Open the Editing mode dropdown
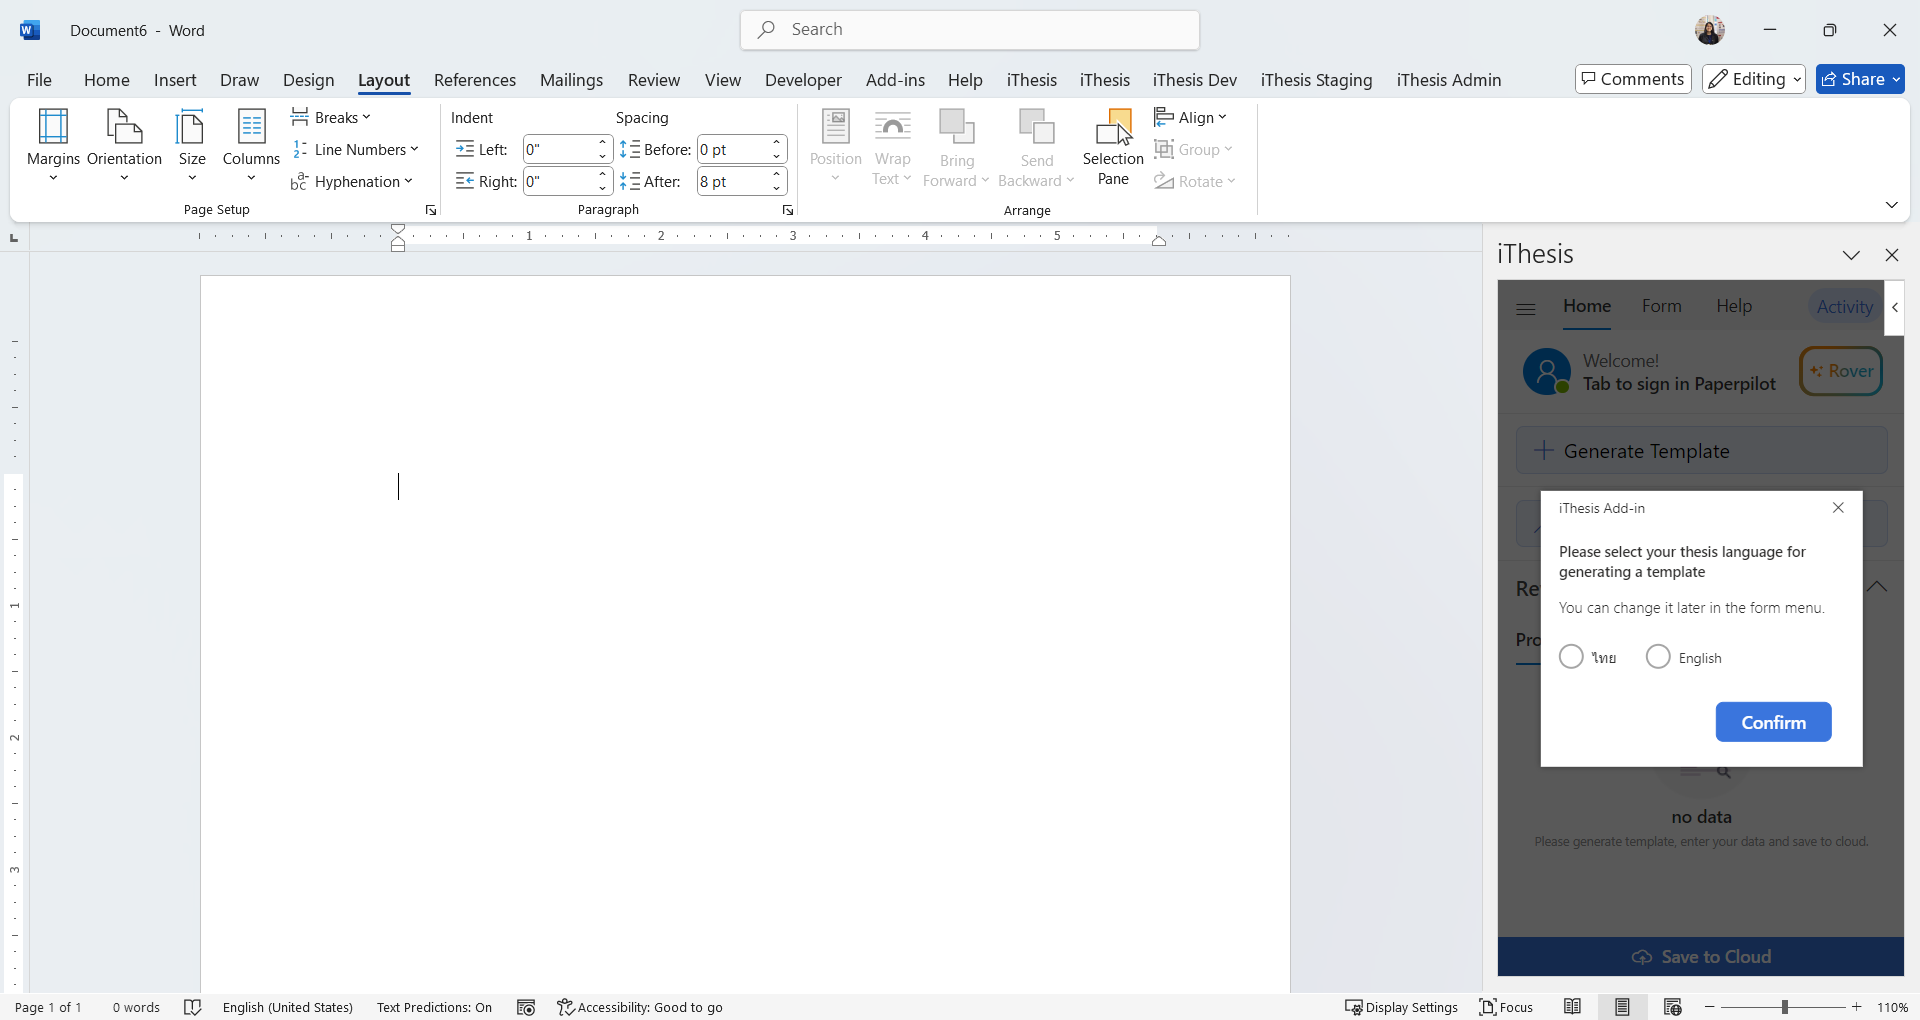Screen dimensions: 1920x1020 [1754, 79]
